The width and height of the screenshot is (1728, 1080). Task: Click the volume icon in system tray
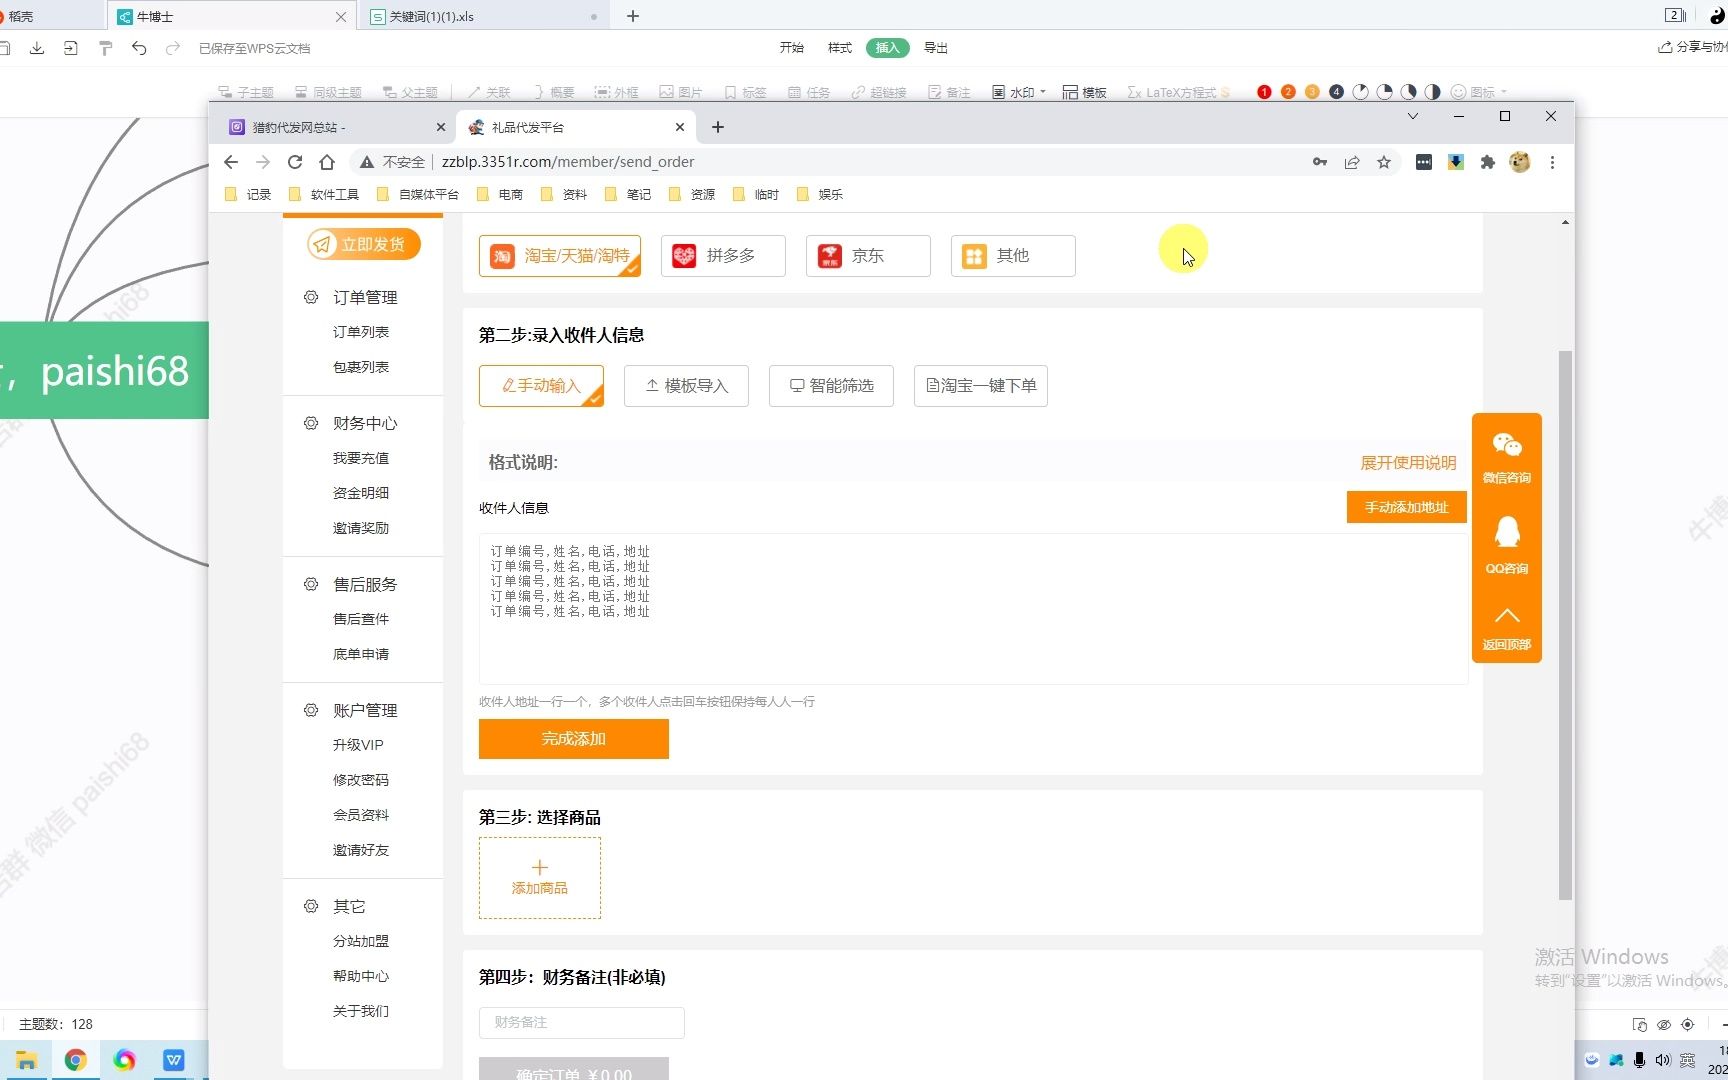point(1663,1060)
